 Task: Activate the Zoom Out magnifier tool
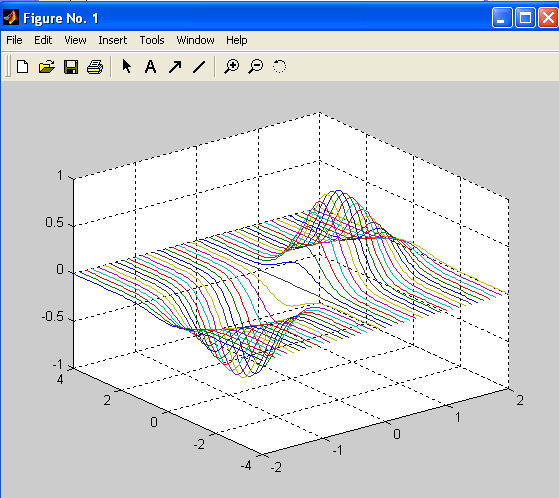[256, 67]
